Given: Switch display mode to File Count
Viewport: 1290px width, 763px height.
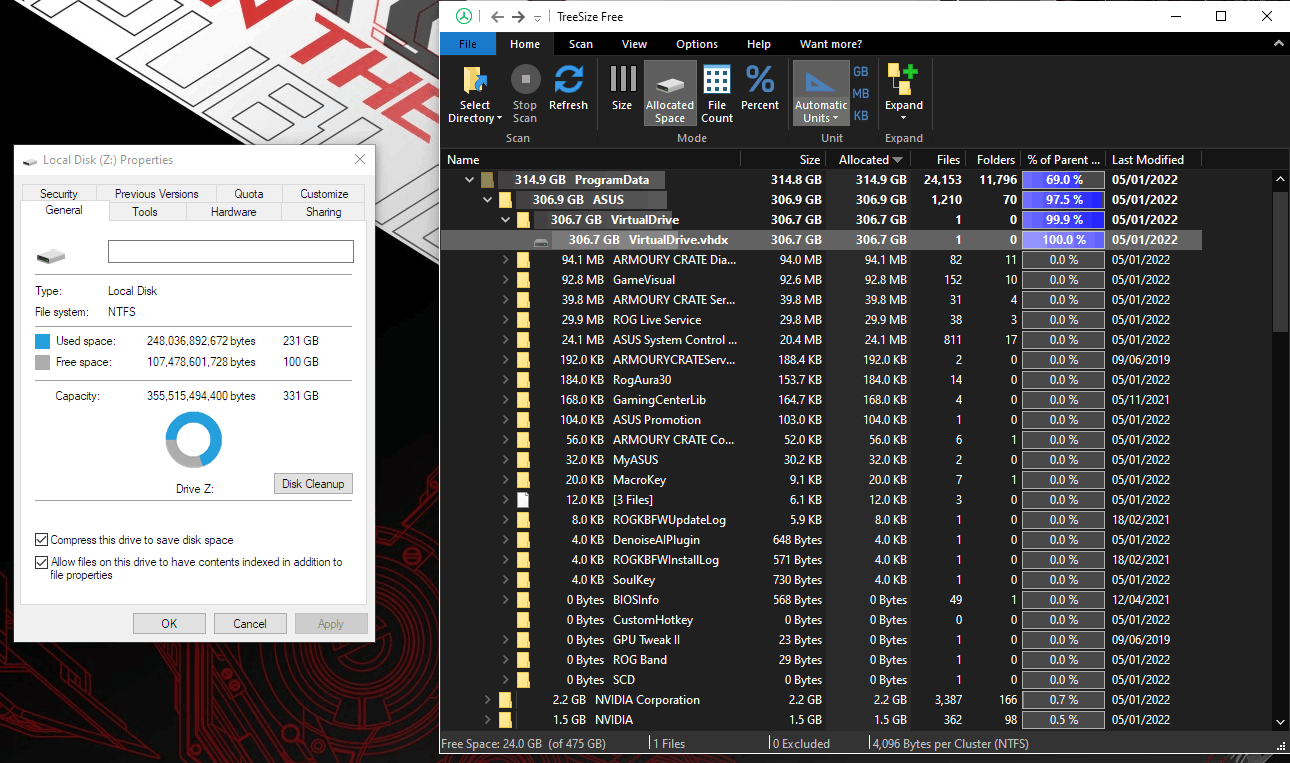Looking at the screenshot, I should [x=716, y=93].
